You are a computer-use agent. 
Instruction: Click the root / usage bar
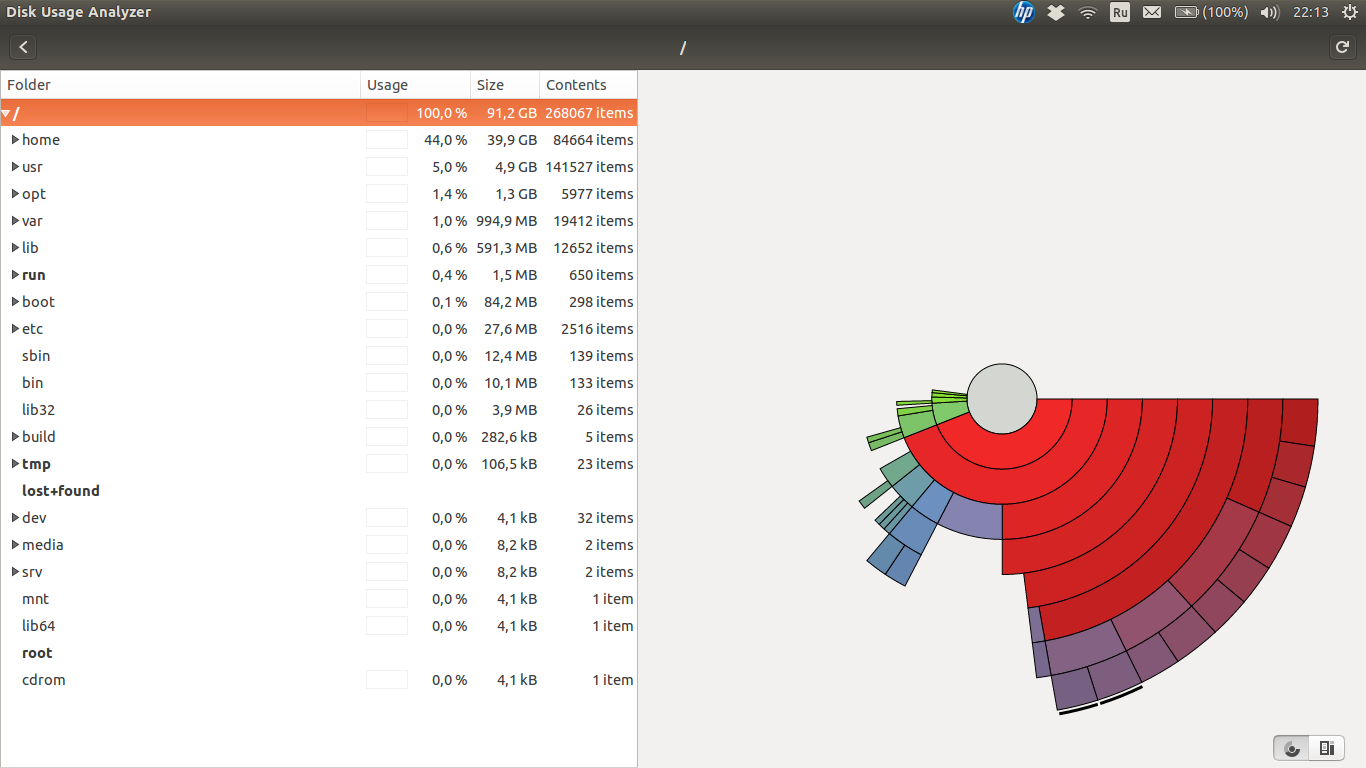[387, 113]
